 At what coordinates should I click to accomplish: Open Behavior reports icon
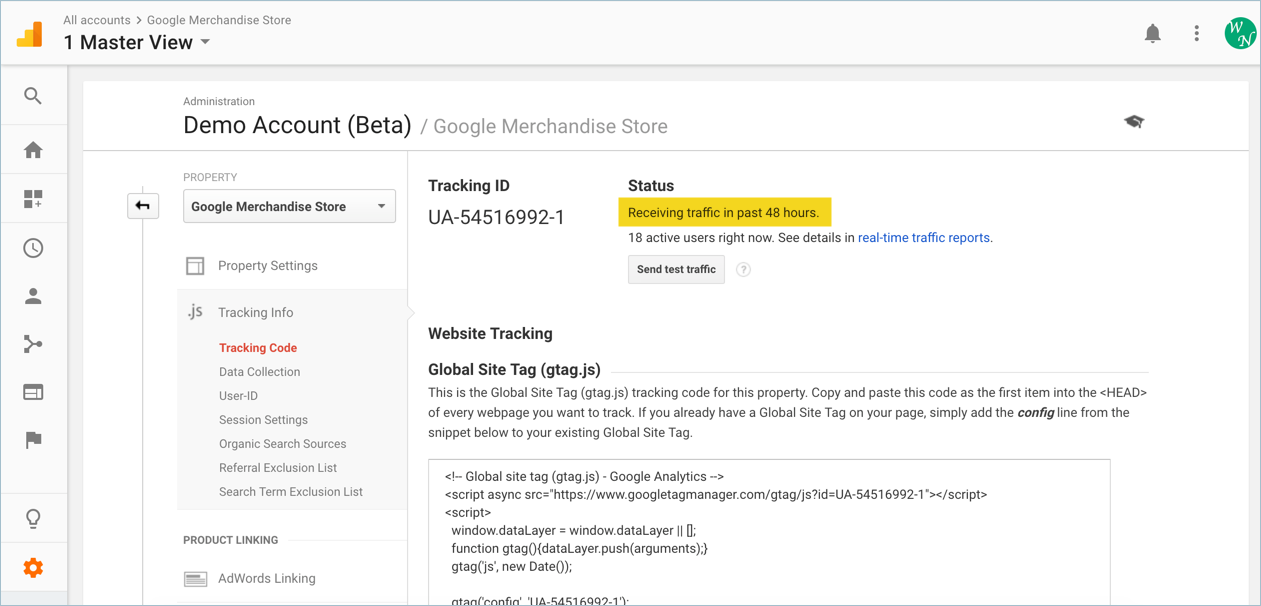33,392
